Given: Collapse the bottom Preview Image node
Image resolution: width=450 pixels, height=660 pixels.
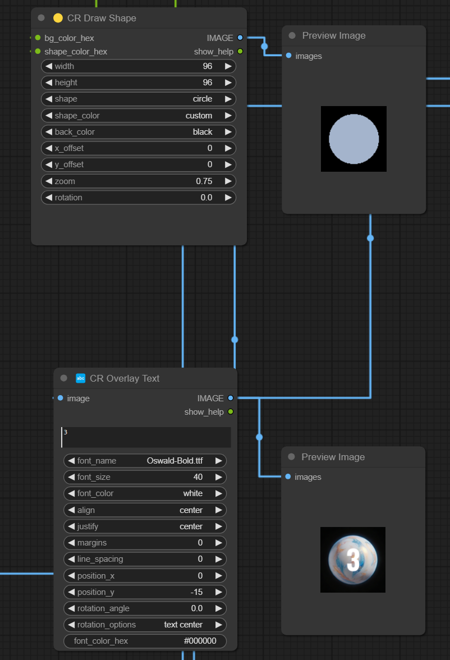Looking at the screenshot, I should (291, 457).
